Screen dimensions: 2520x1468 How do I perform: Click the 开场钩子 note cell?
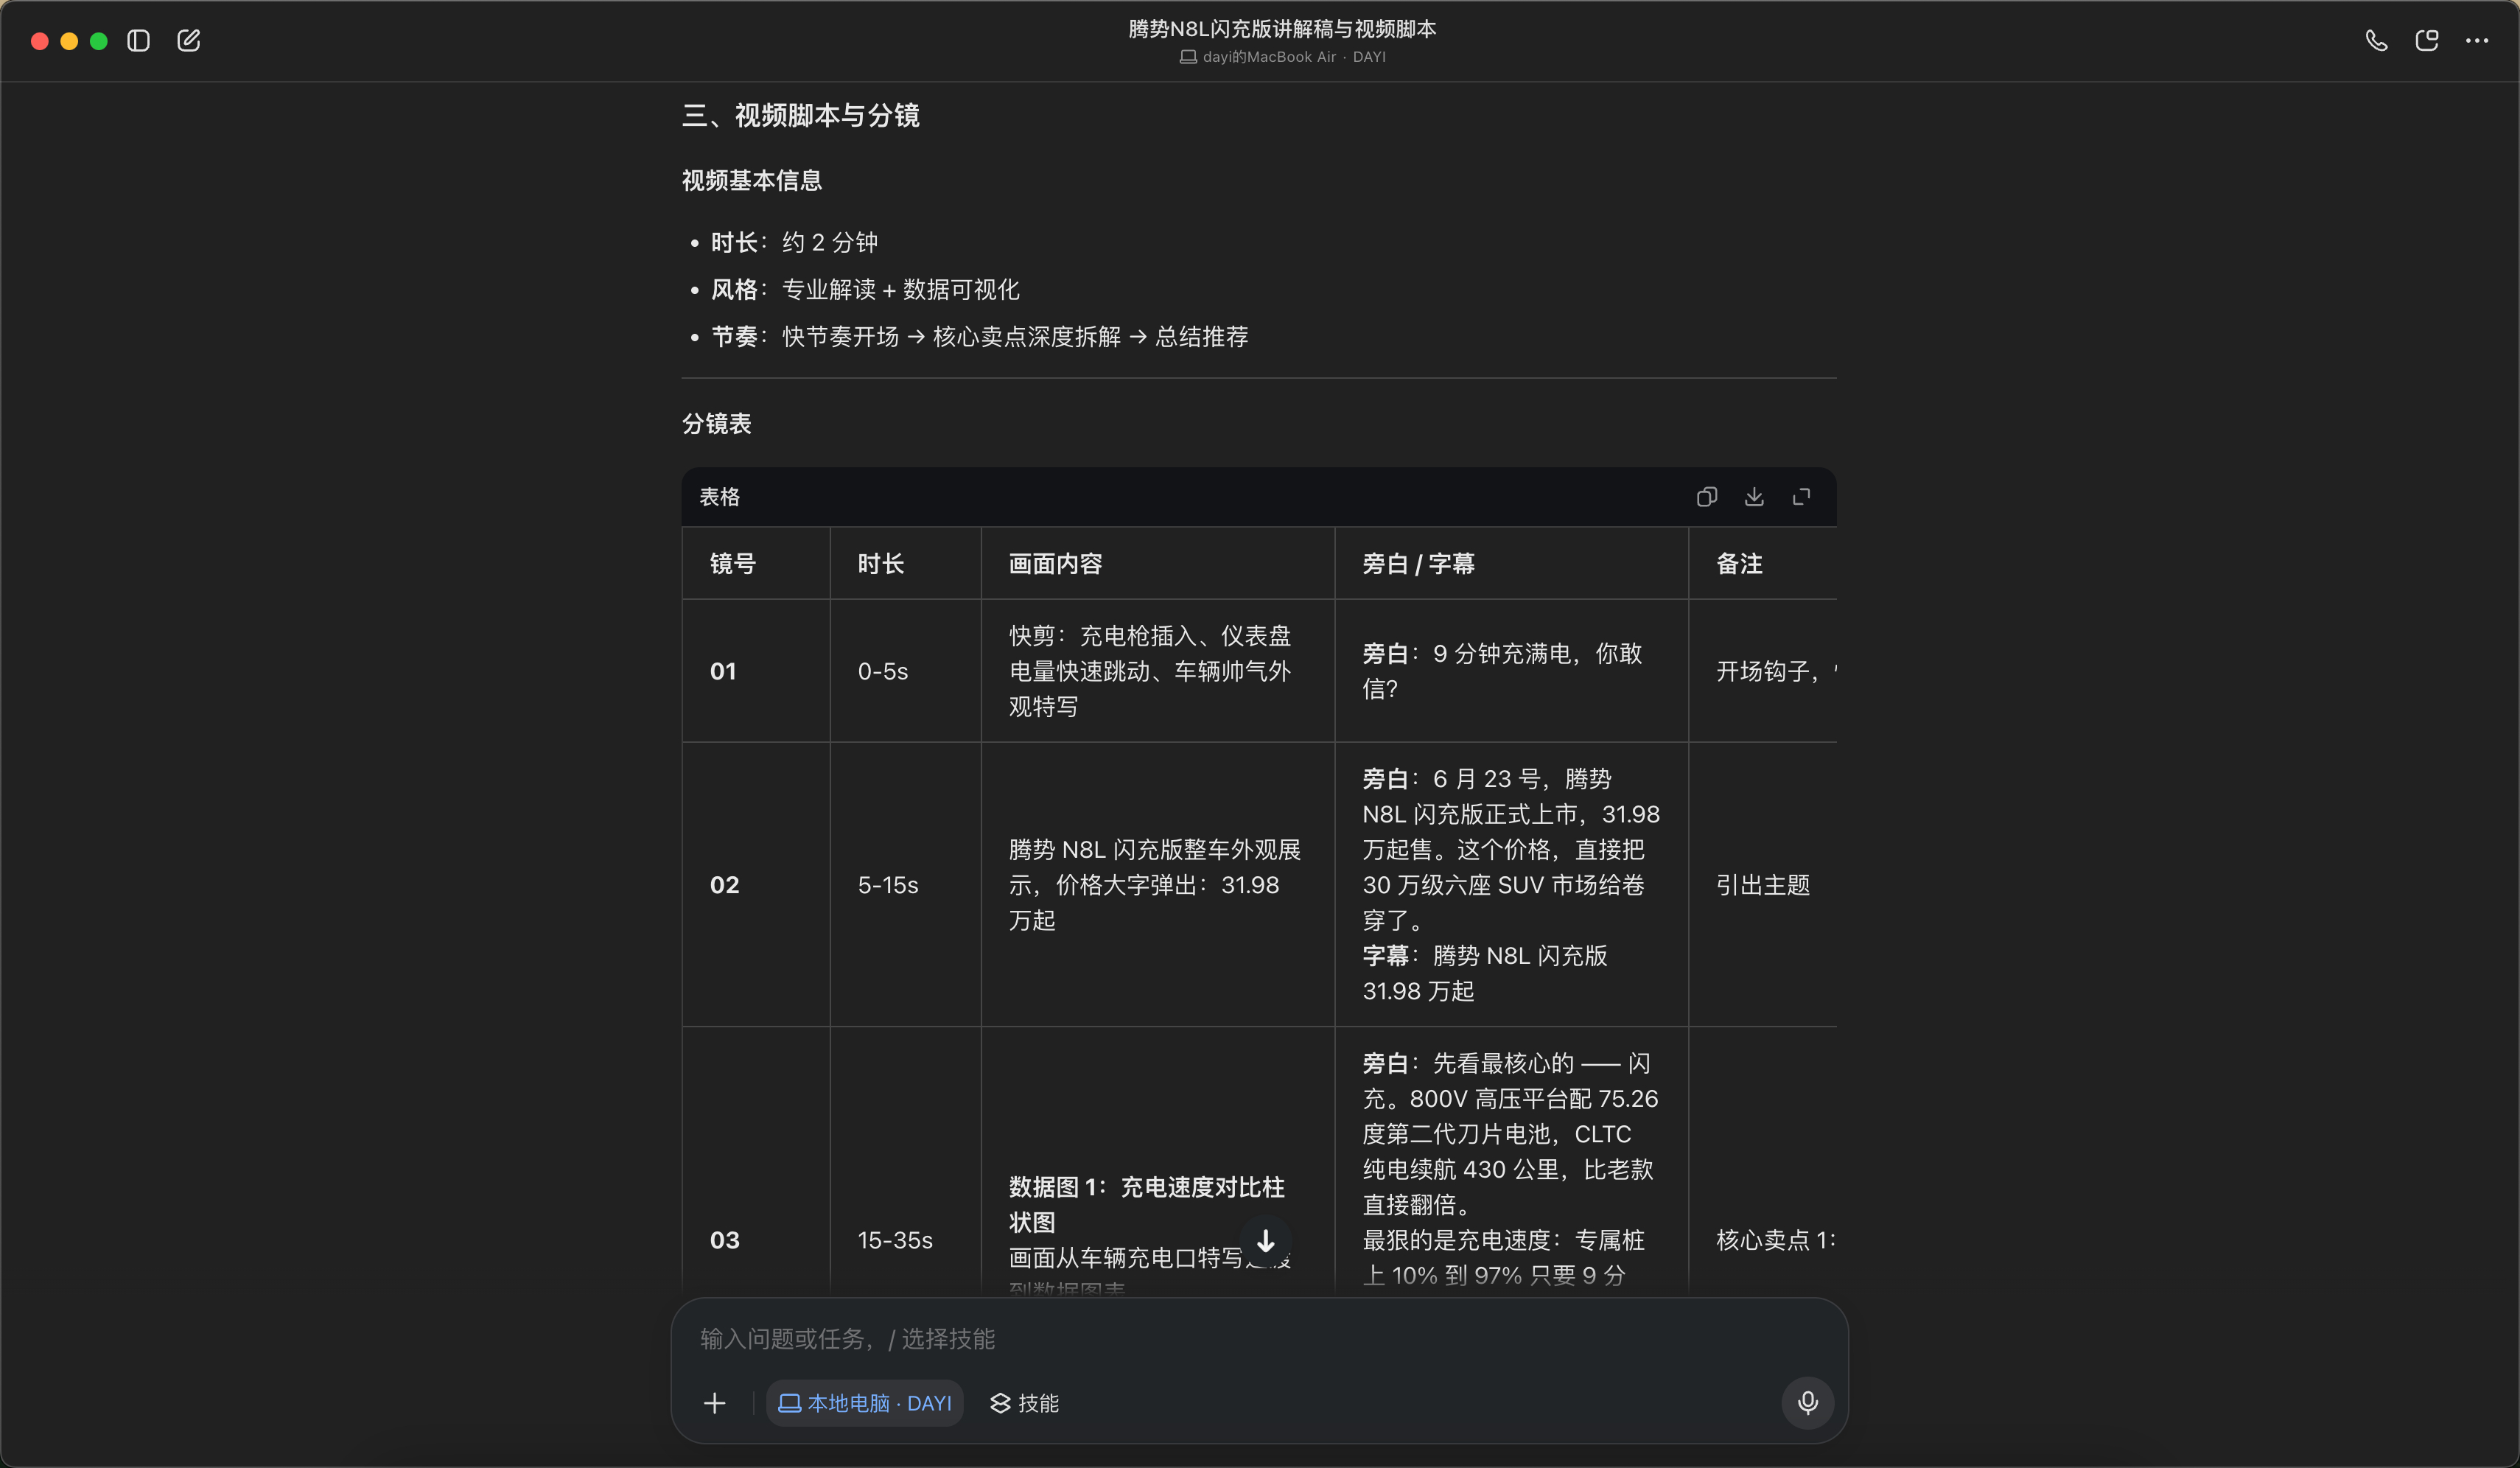tap(1763, 671)
